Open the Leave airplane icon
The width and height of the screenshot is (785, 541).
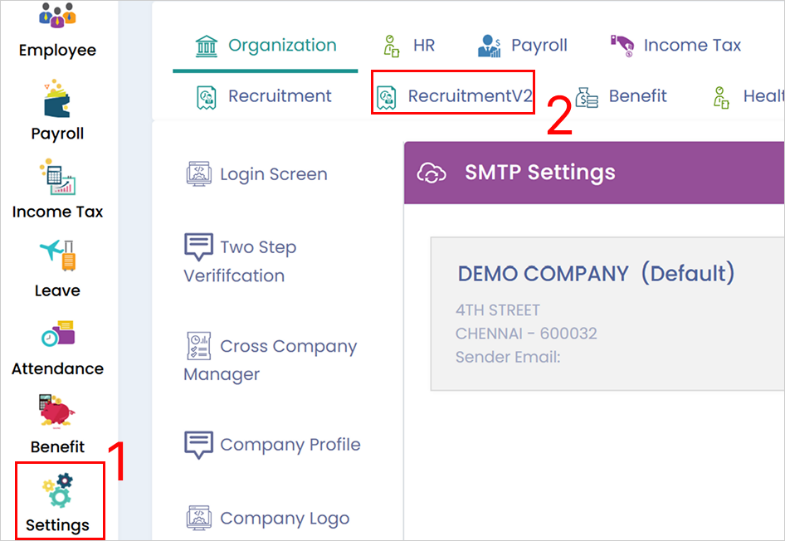click(58, 255)
